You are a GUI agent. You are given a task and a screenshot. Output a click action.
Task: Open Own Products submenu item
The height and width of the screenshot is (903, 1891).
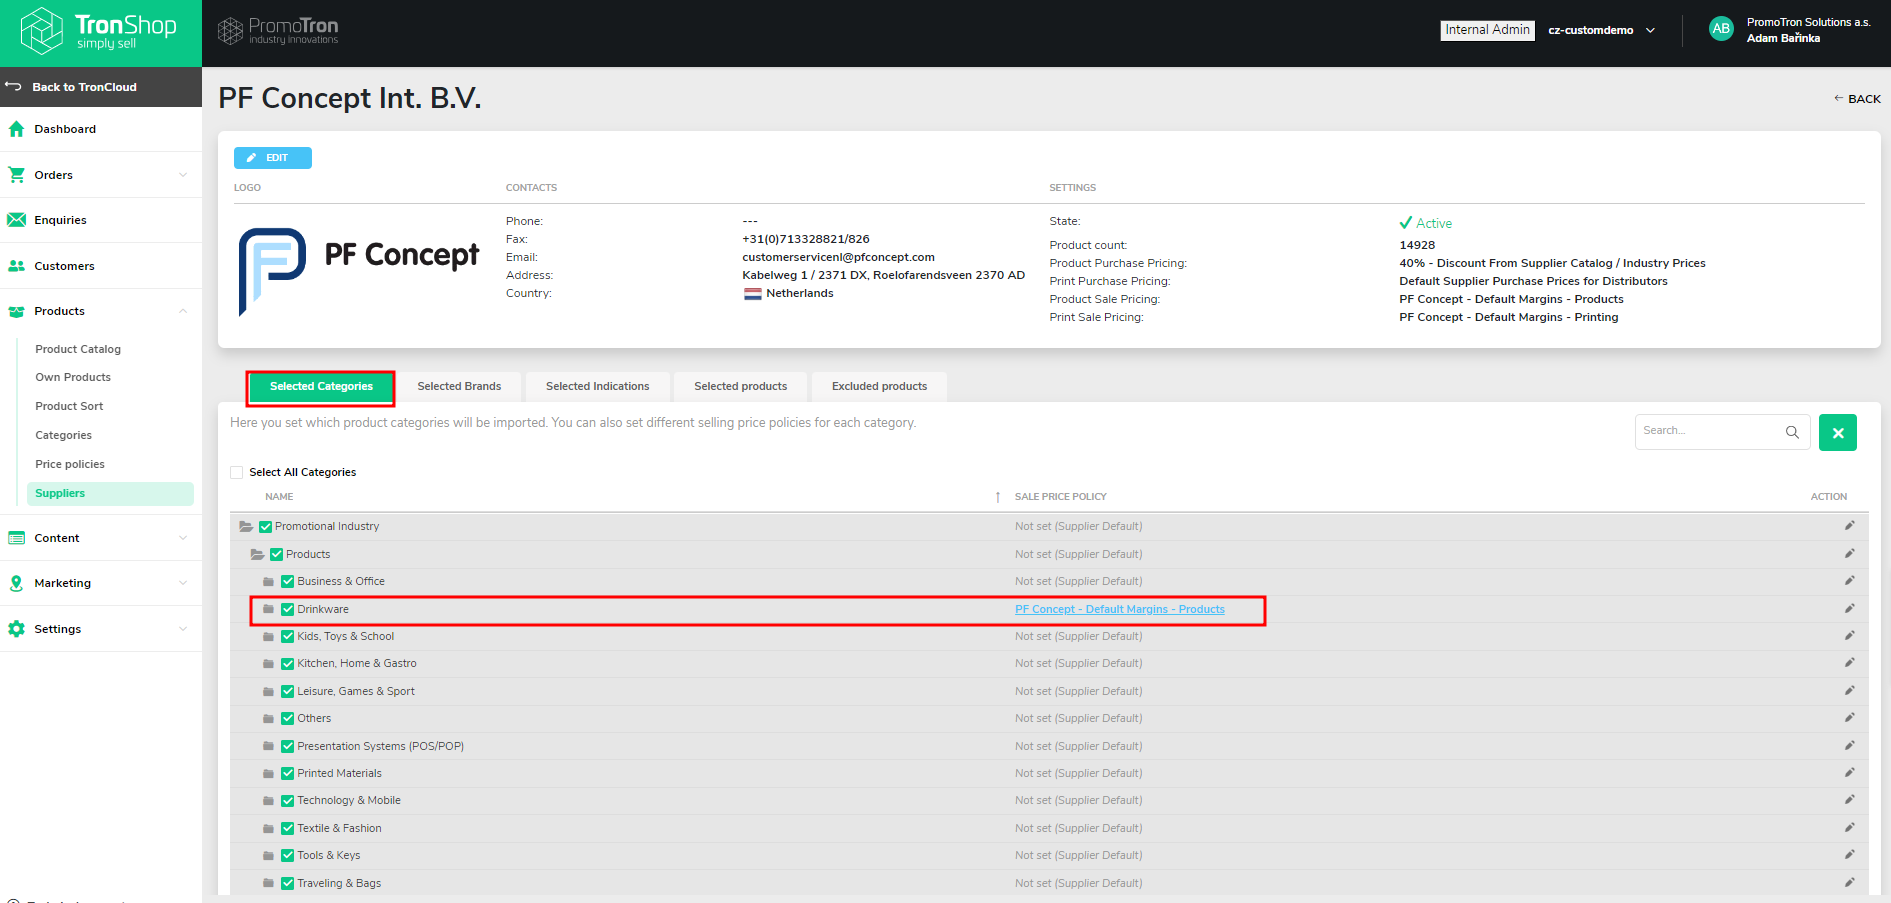click(x=73, y=377)
